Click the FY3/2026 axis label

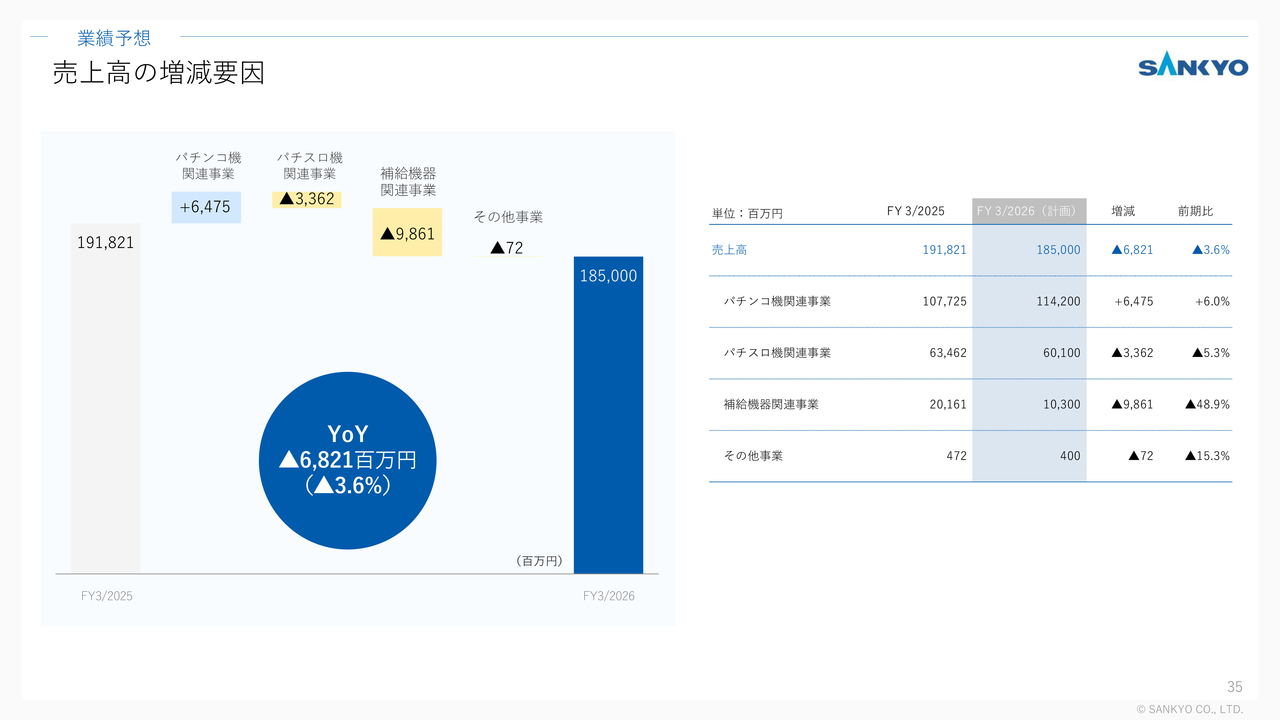[x=609, y=596]
